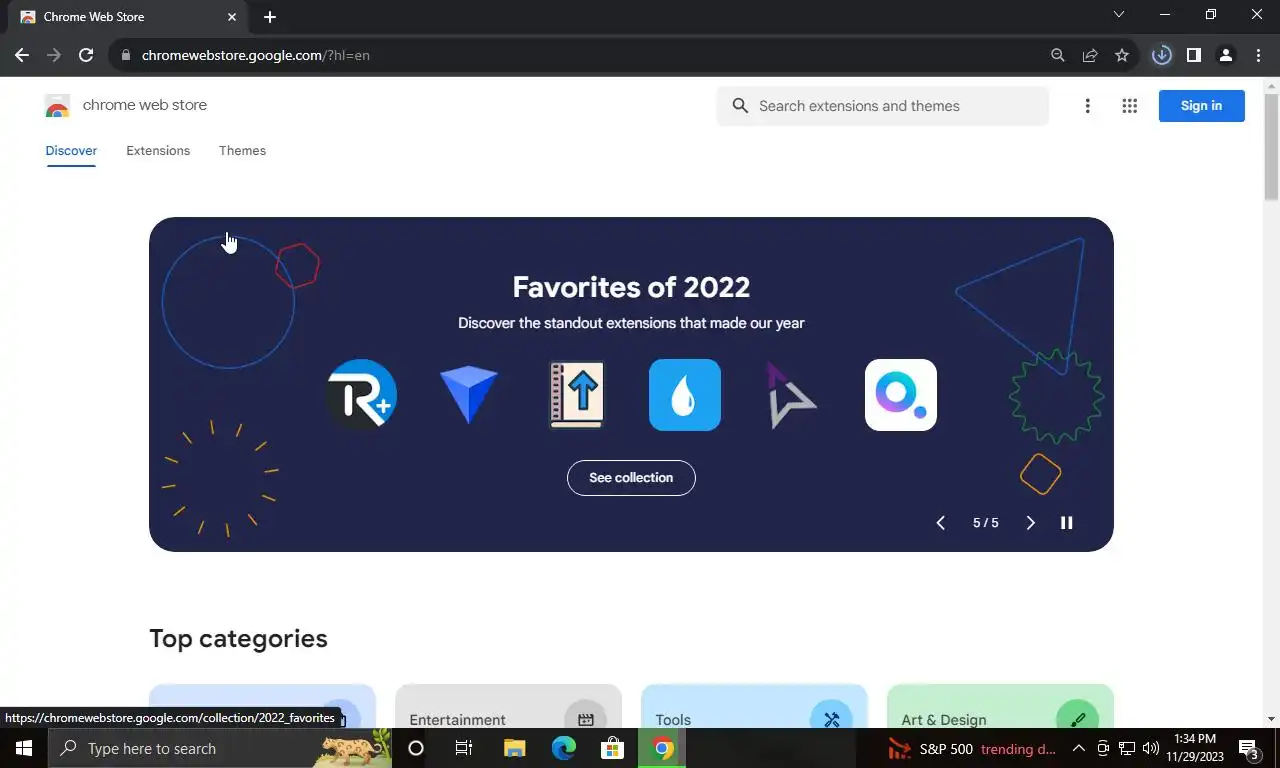Image resolution: width=1280 pixels, height=768 pixels.
Task: Open the Cortana circle on the taskbar
Action: 416,748
